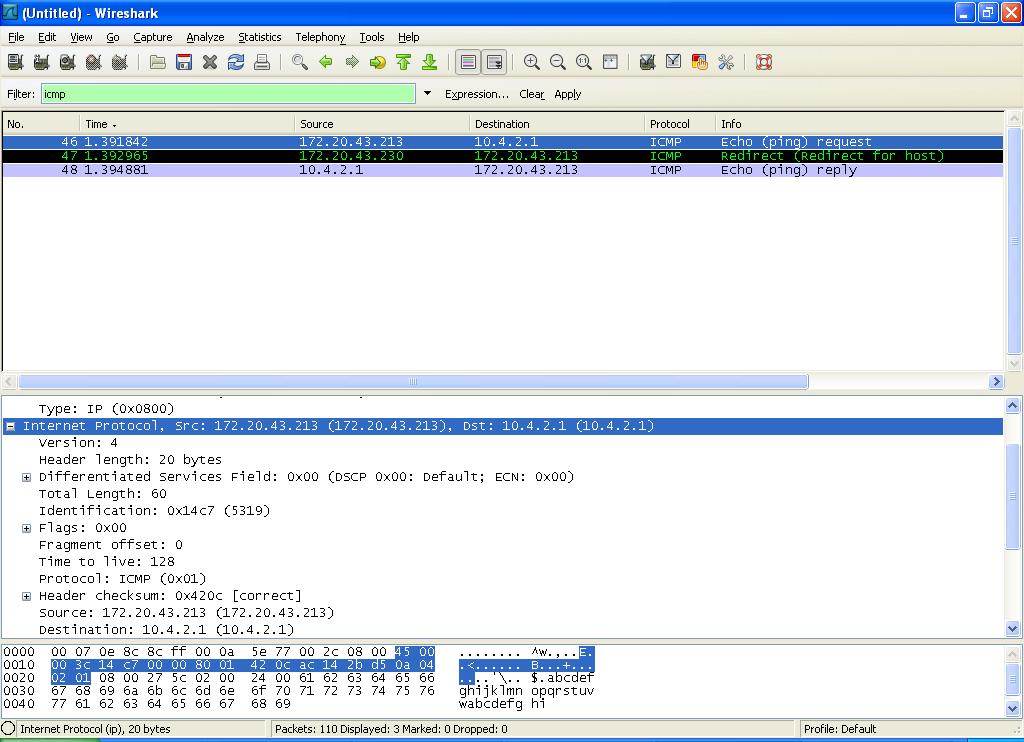
Task: Click Profile: Default in status bar
Action: click(840, 729)
